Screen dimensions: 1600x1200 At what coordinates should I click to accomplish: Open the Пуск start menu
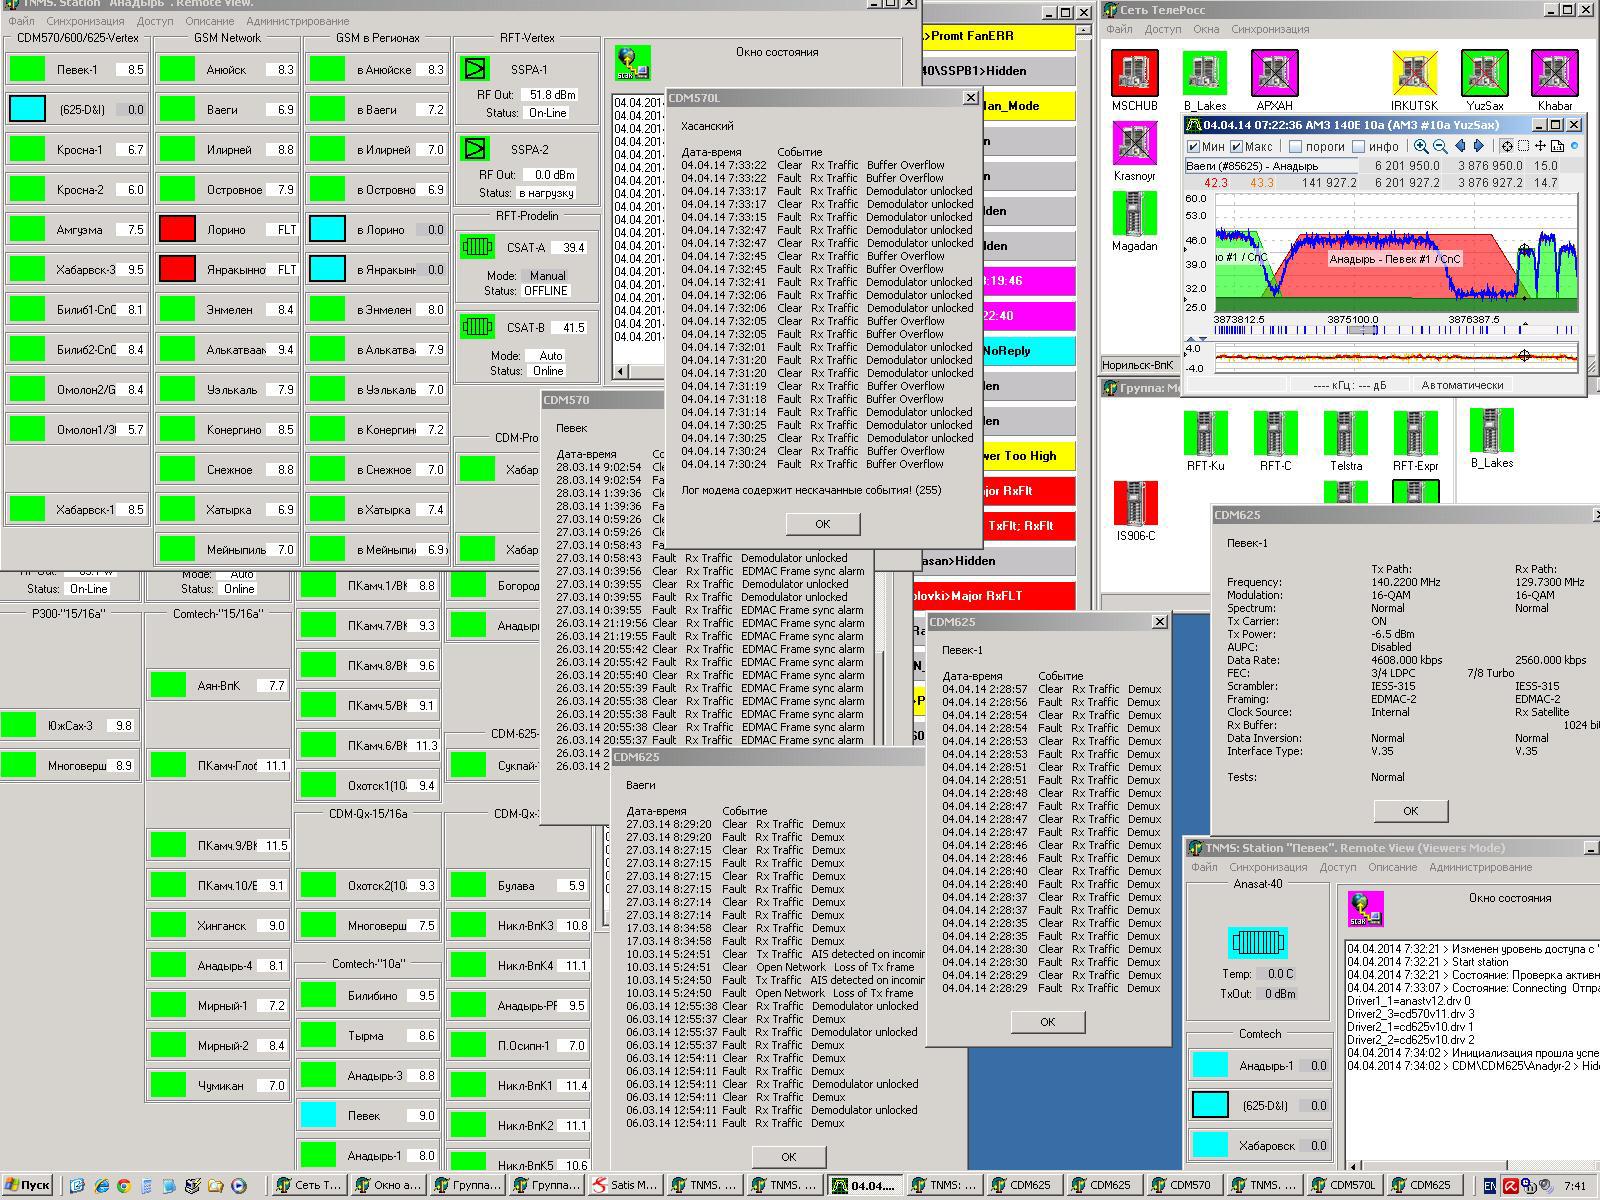[x=27, y=1185]
